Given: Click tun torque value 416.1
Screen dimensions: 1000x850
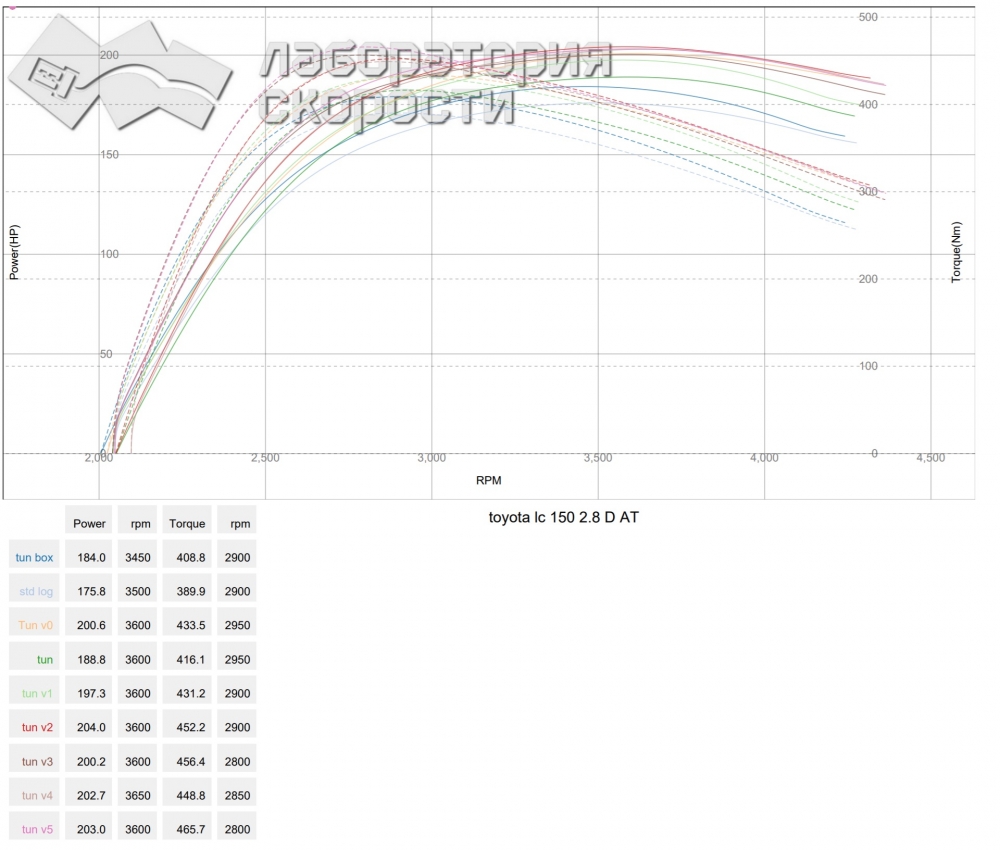Looking at the screenshot, I should pyautogui.click(x=191, y=659).
